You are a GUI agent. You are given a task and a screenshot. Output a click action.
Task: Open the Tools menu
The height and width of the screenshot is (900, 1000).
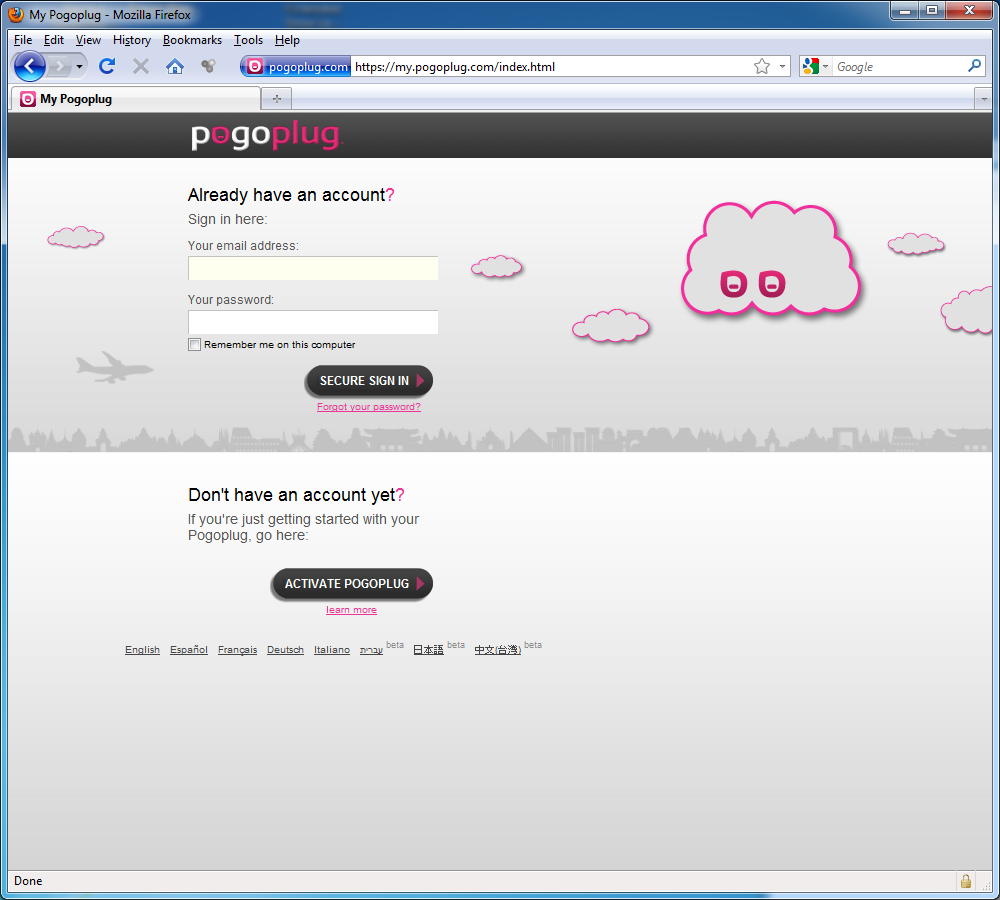coord(248,40)
